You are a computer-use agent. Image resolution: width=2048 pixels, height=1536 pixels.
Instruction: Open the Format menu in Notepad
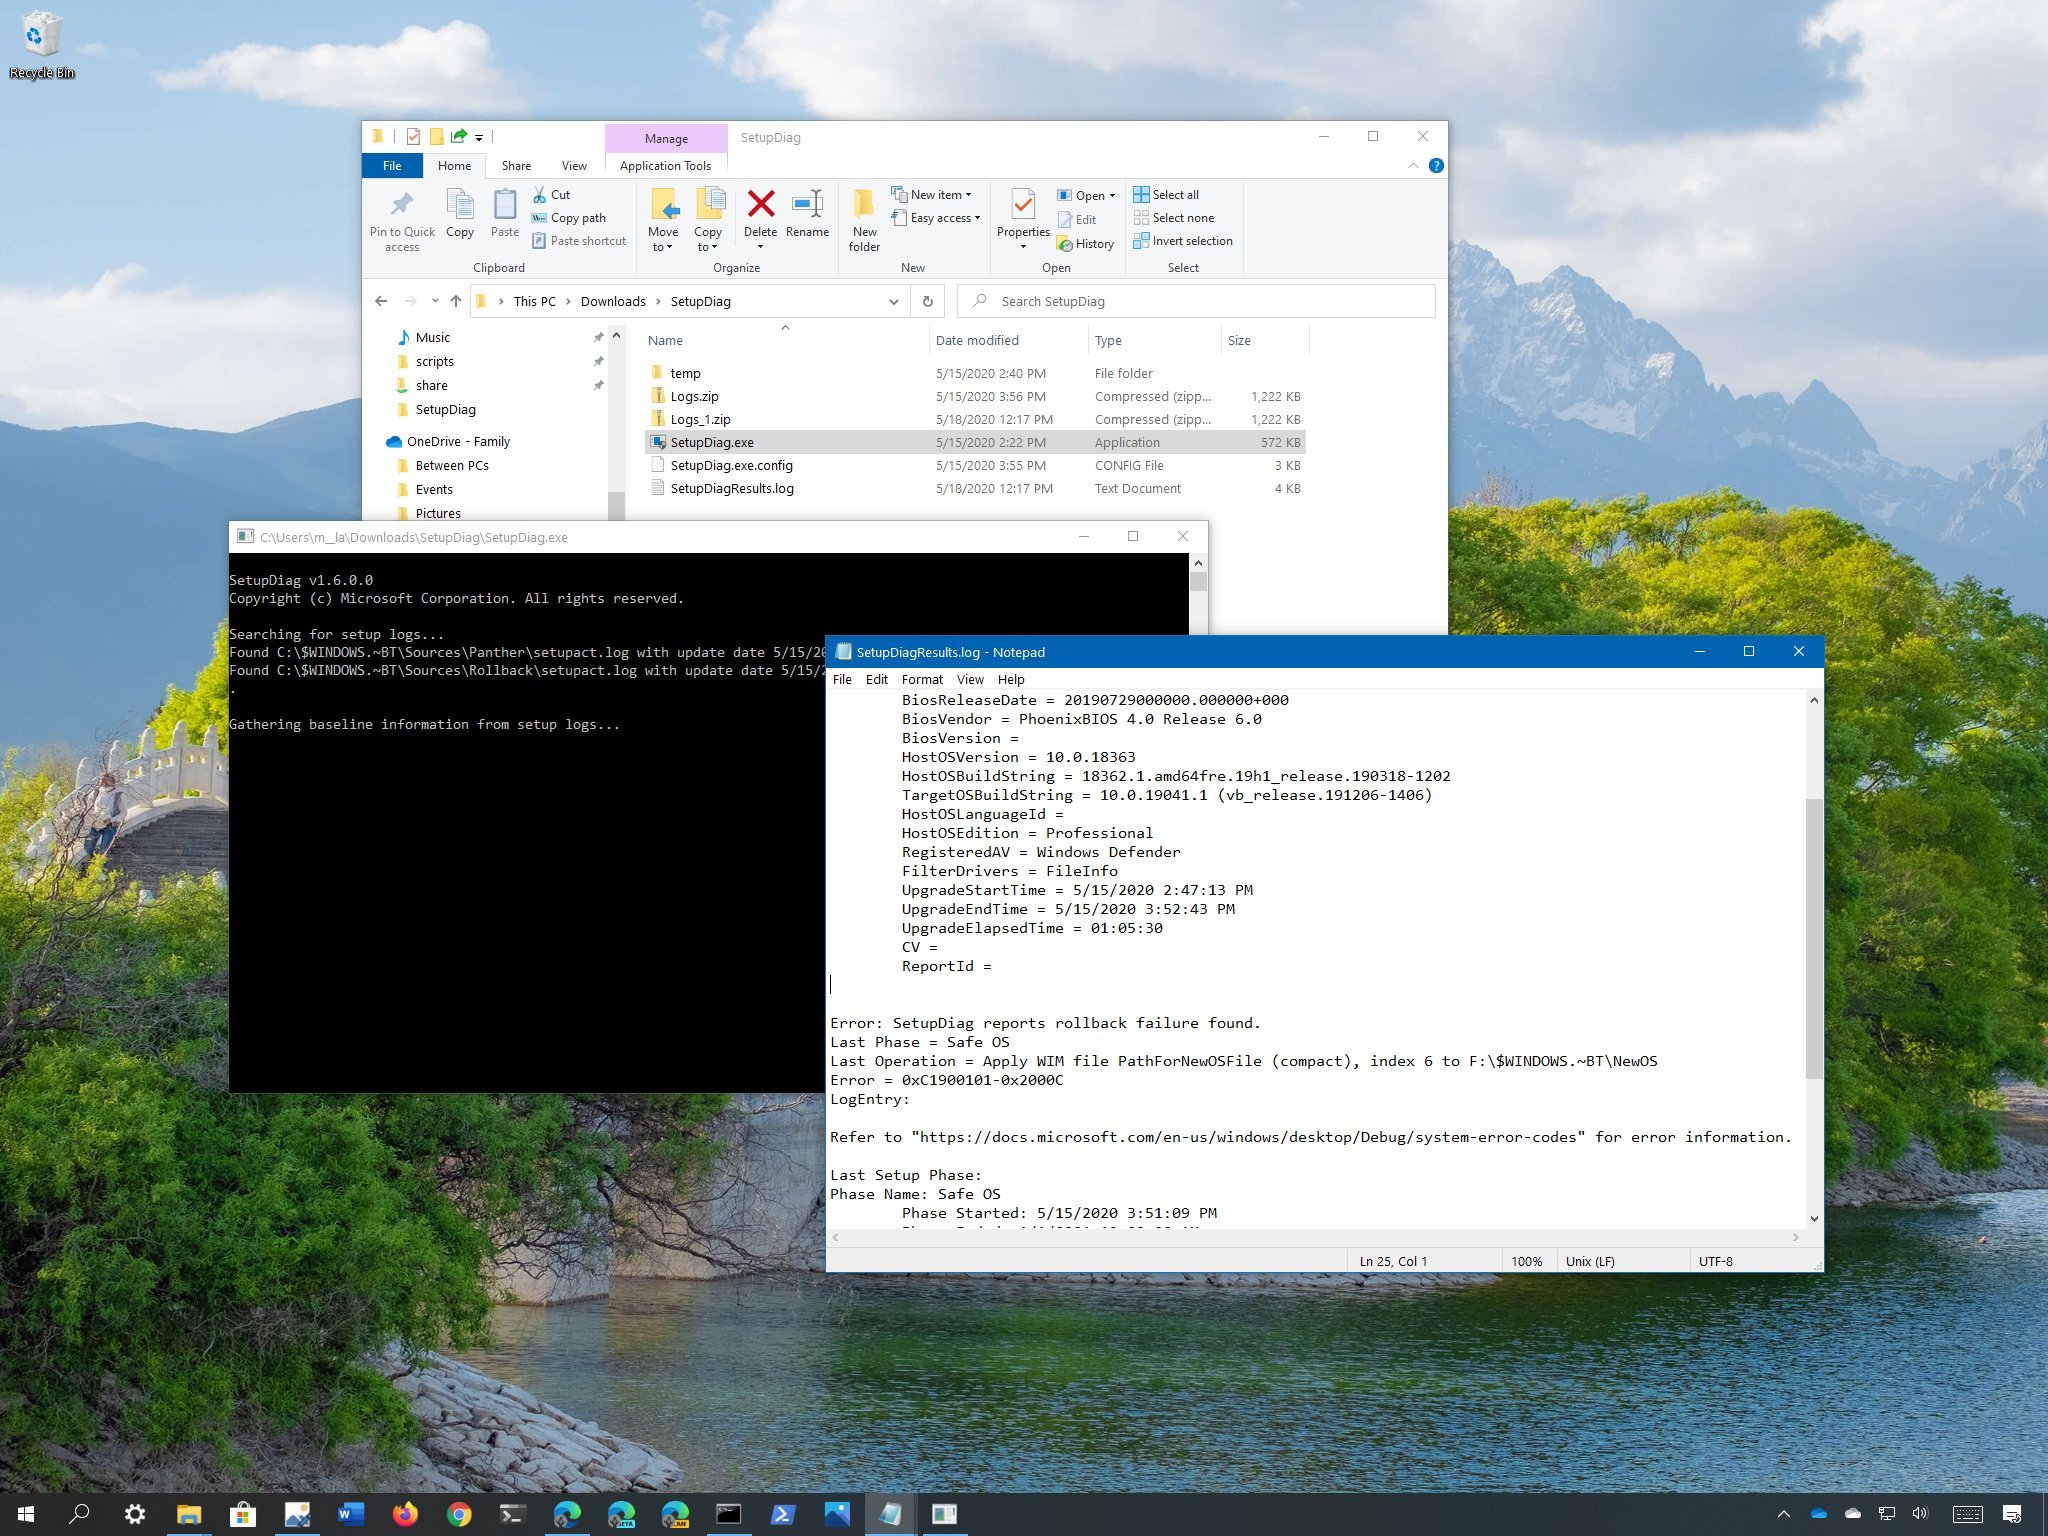click(x=921, y=679)
